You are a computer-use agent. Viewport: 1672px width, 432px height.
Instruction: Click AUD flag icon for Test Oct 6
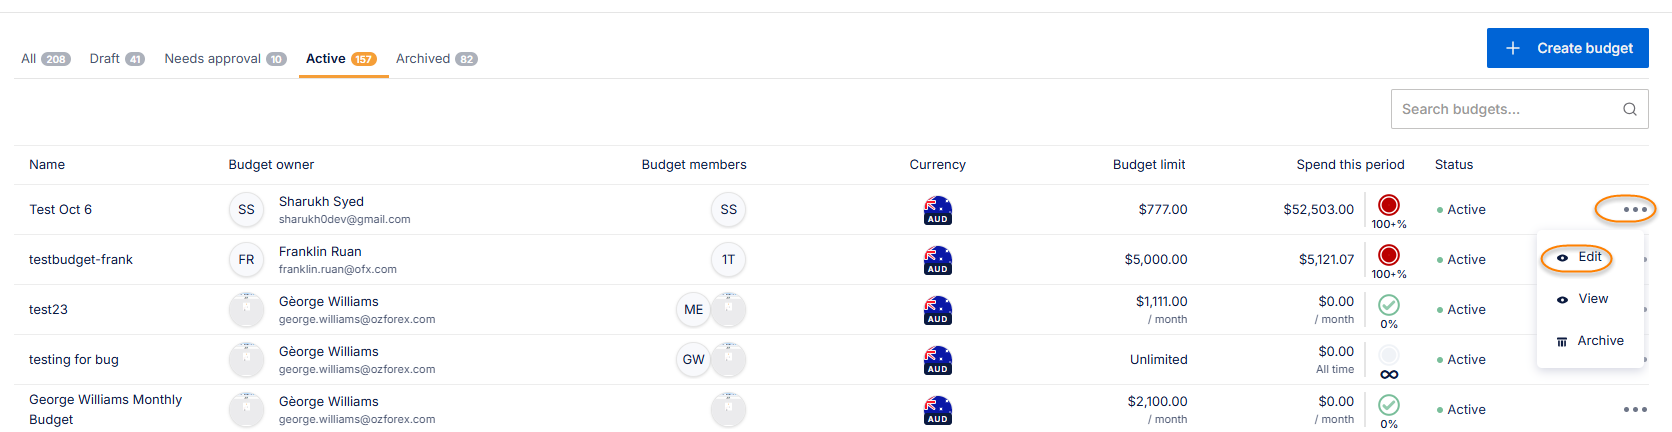937,210
